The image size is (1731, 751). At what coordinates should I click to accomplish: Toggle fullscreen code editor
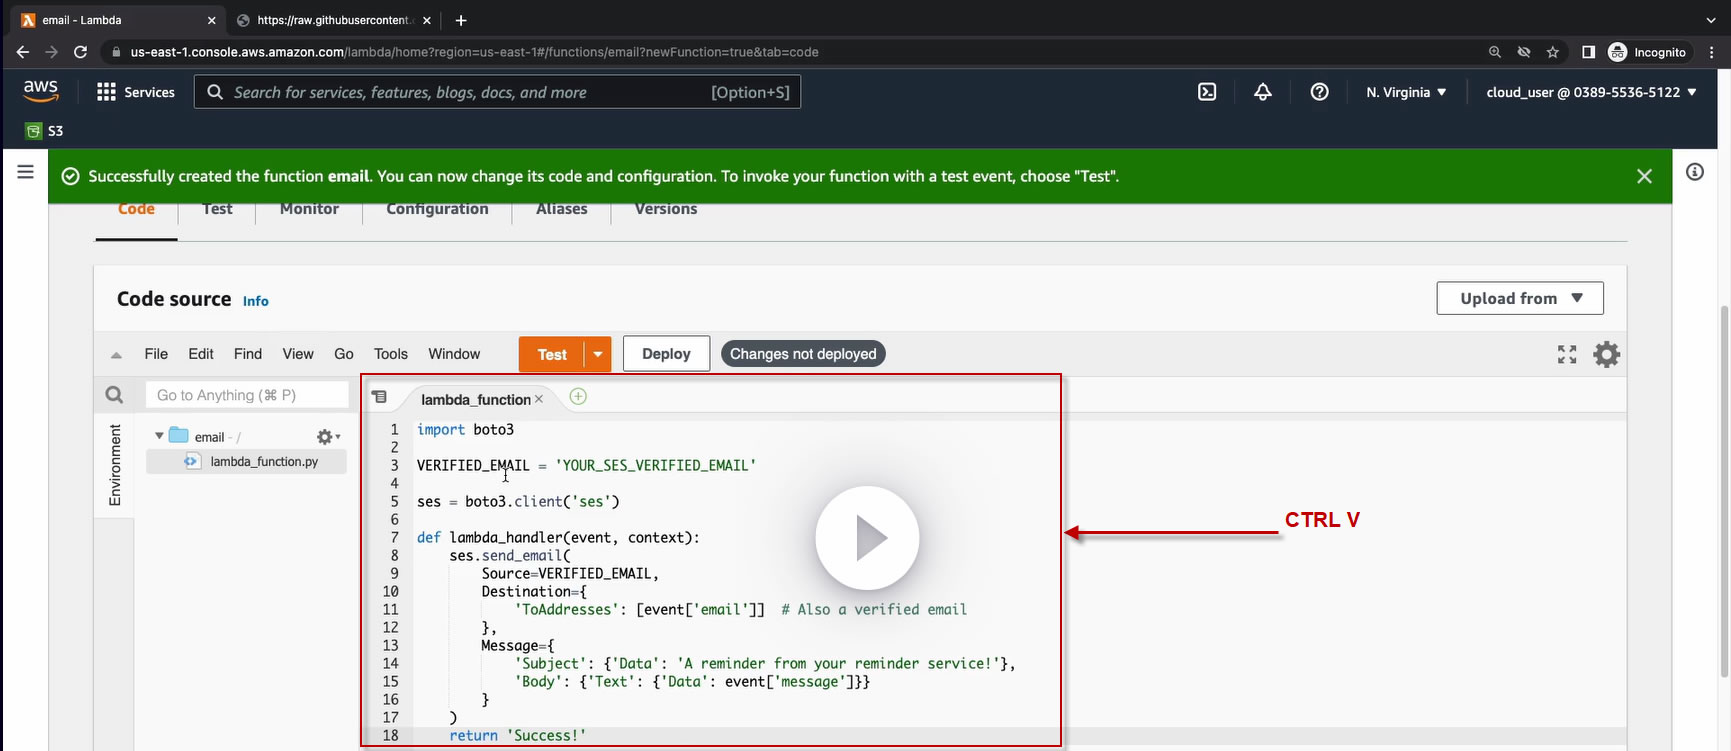(x=1566, y=354)
